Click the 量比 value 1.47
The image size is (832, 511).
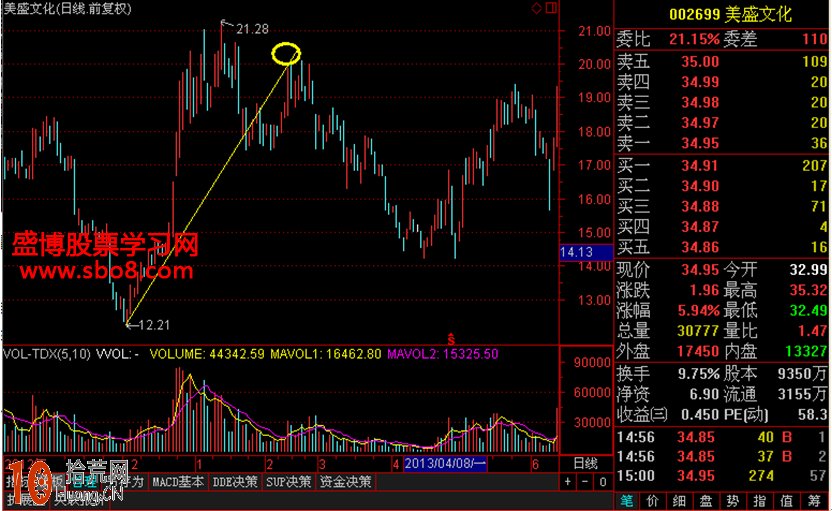[x=812, y=331]
